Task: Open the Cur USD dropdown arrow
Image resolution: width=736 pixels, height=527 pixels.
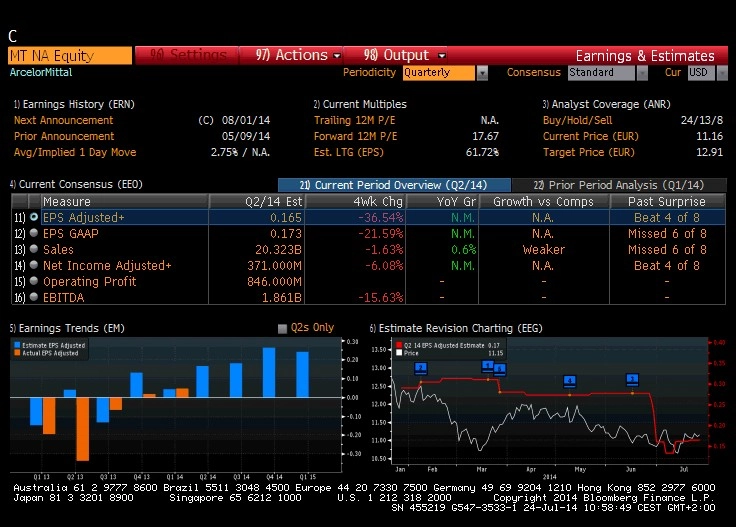Action: pyautogui.click(x=722, y=73)
